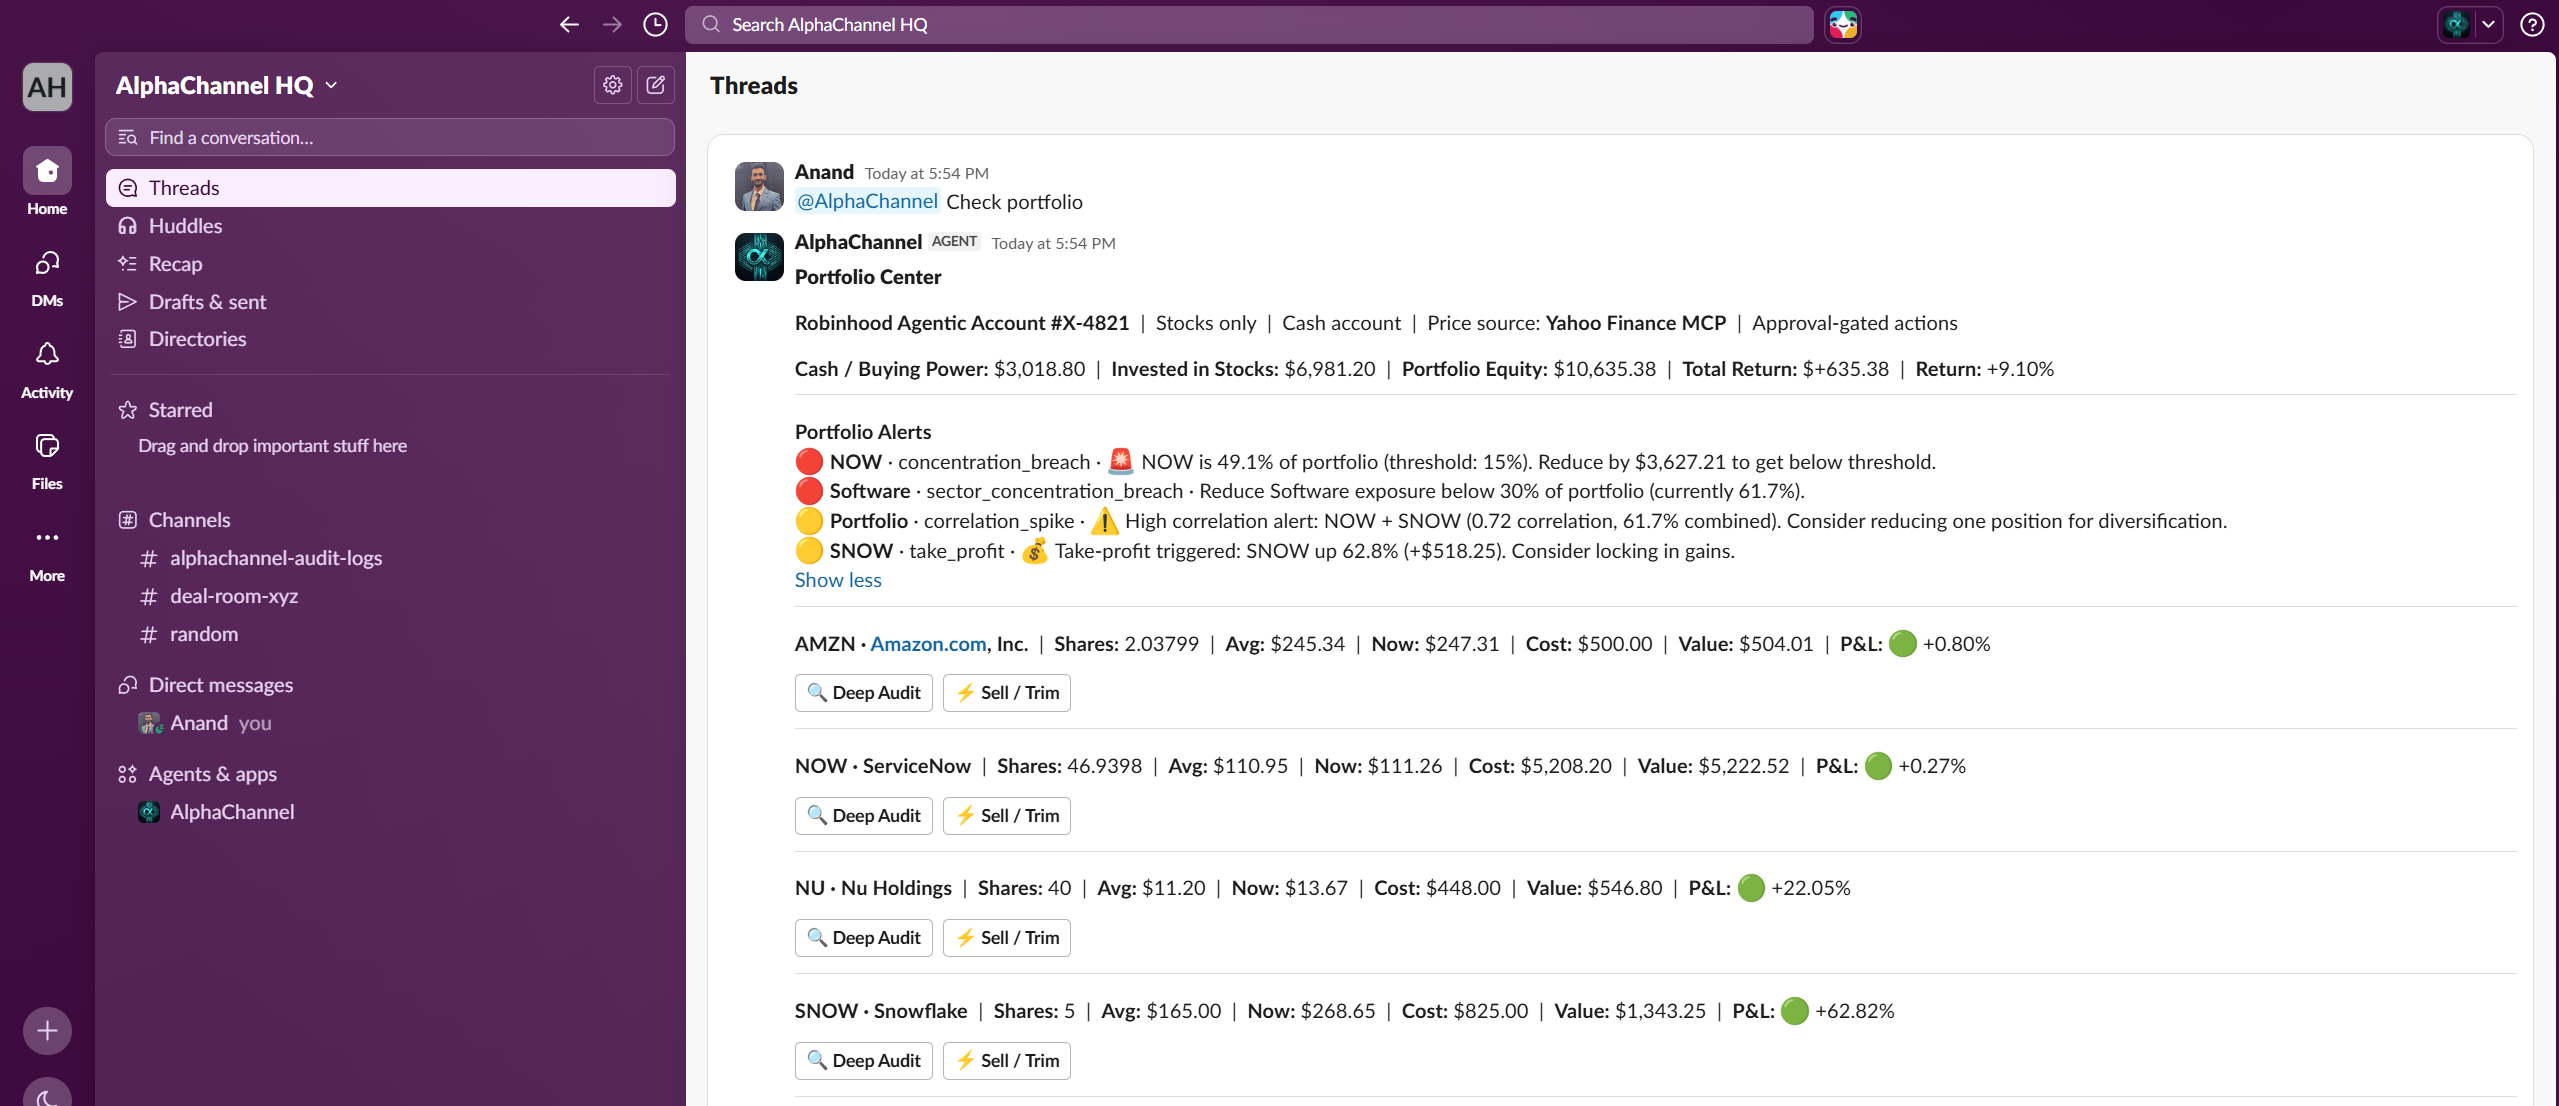Open the help question mark icon
The height and width of the screenshot is (1106, 2559).
(2532, 24)
